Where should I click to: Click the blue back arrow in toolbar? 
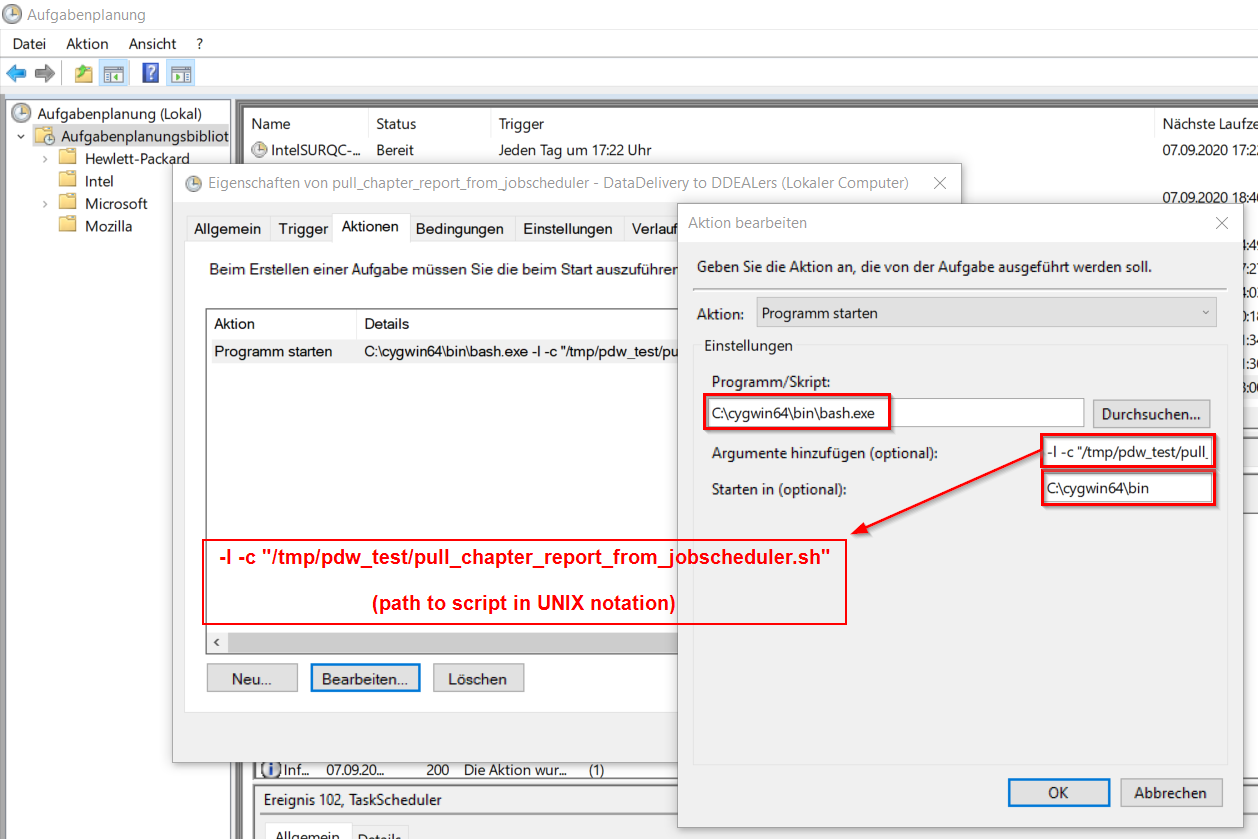(x=16, y=73)
